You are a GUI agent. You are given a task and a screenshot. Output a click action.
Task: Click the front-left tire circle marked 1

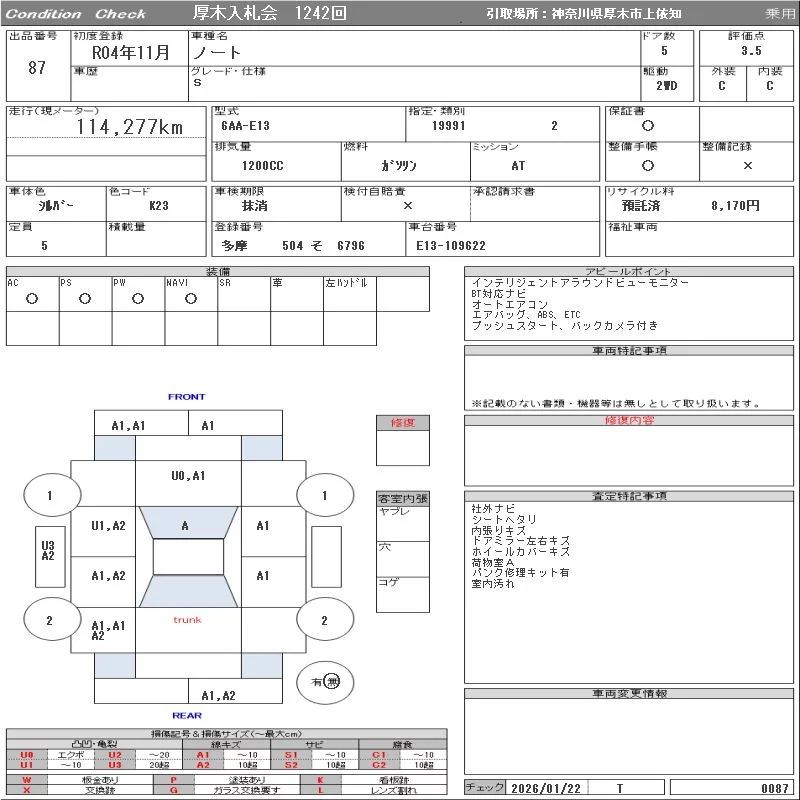(x=49, y=495)
